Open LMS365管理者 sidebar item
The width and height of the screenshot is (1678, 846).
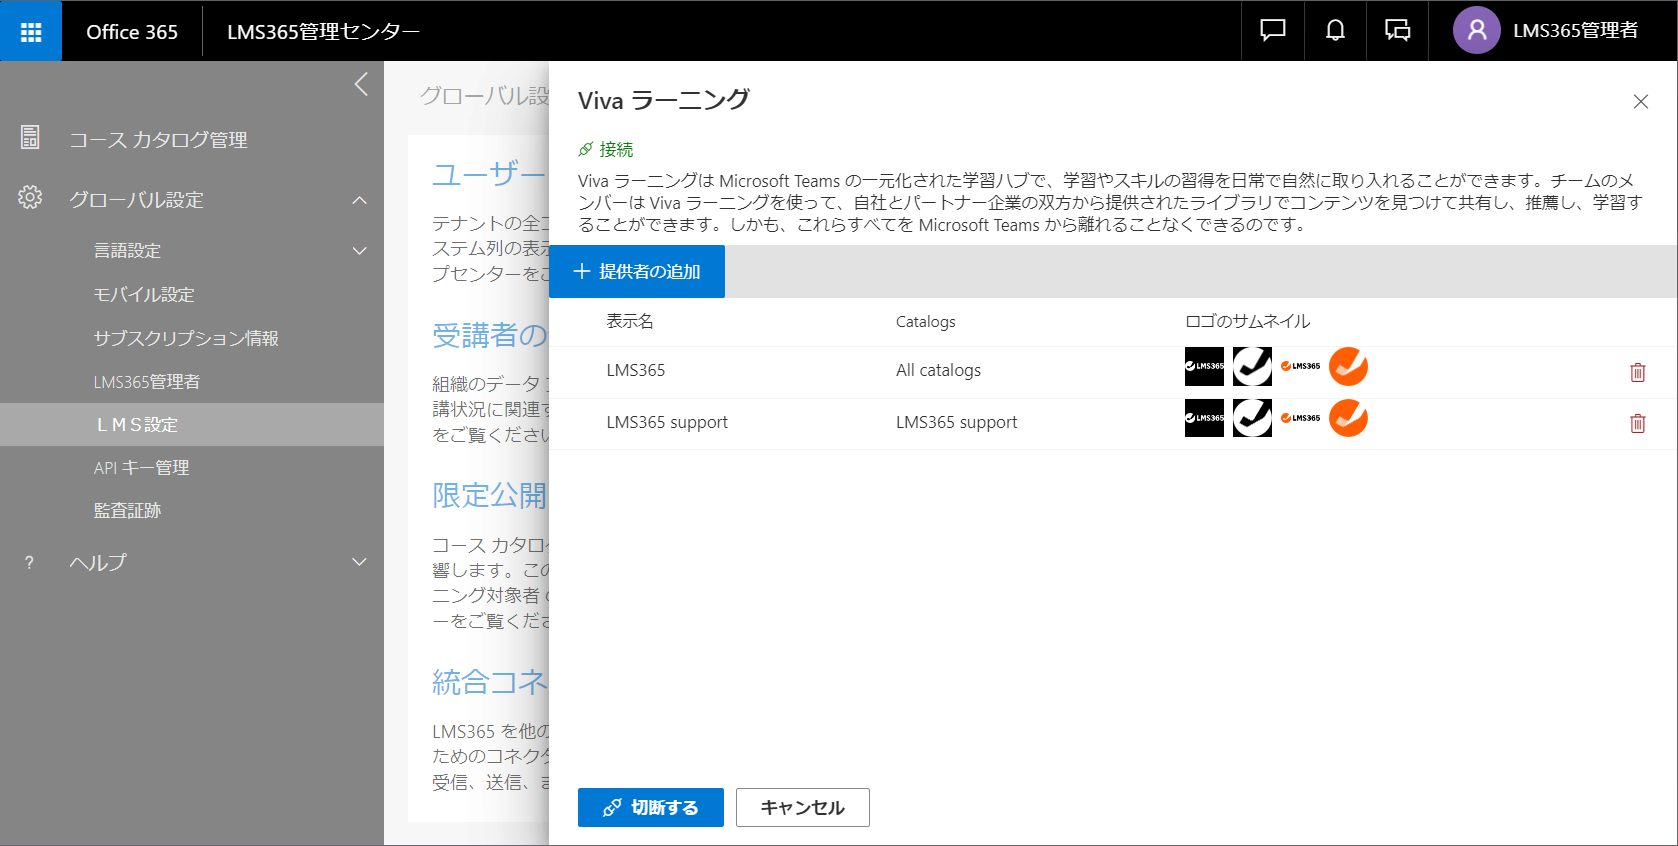click(x=147, y=382)
